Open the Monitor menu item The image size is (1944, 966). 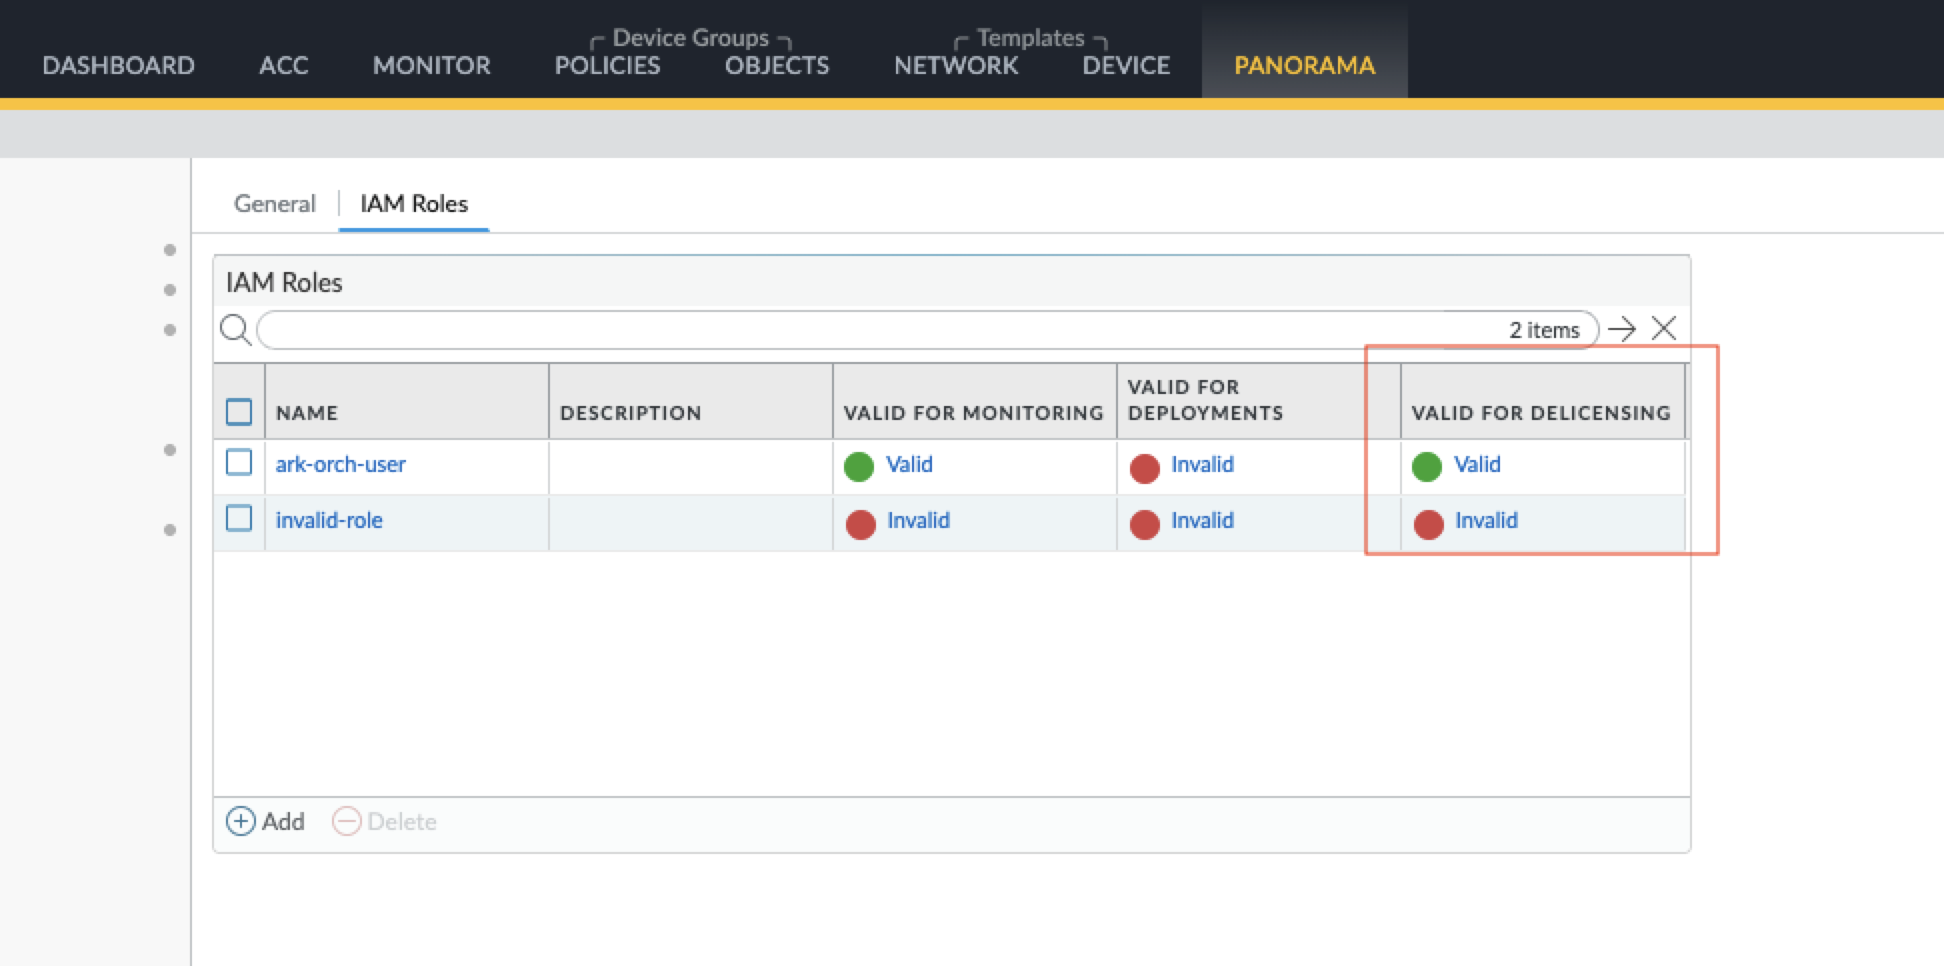tap(431, 65)
